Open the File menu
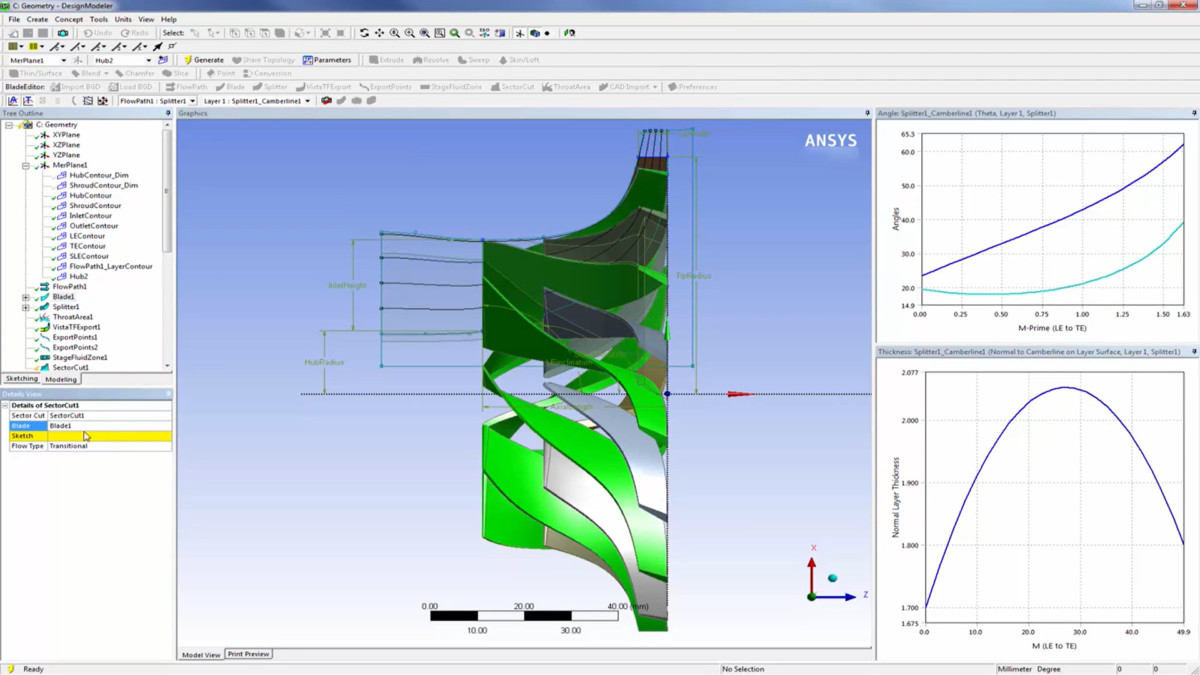Image resolution: width=1200 pixels, height=675 pixels. (x=14, y=19)
